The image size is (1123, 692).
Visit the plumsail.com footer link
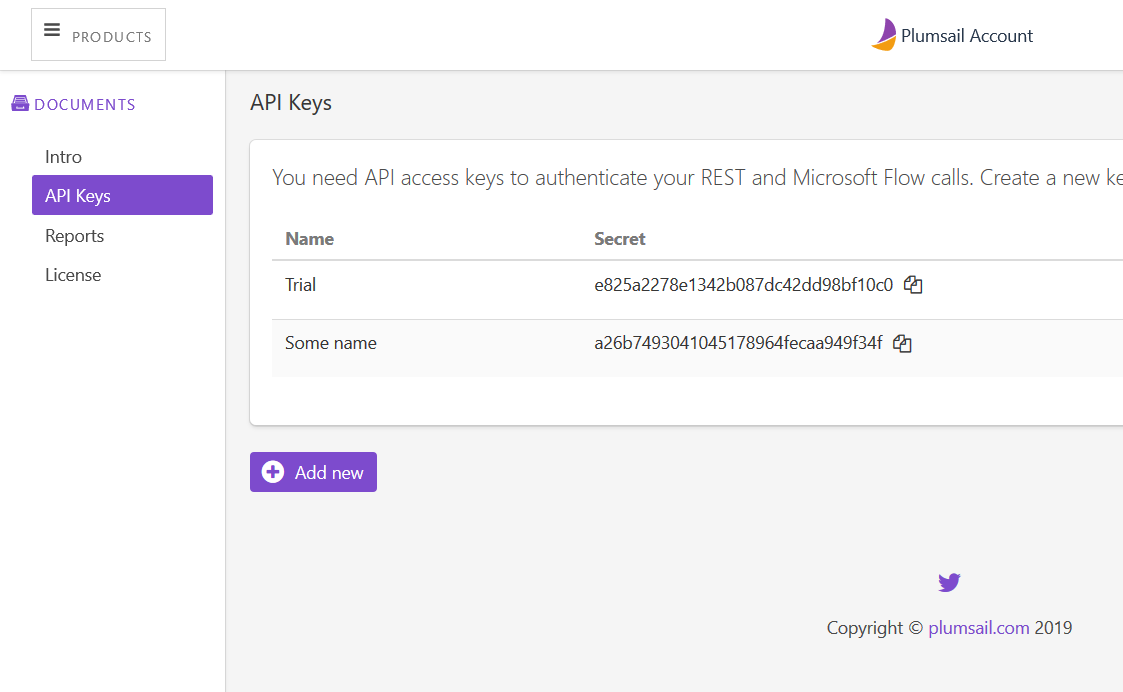click(x=978, y=628)
